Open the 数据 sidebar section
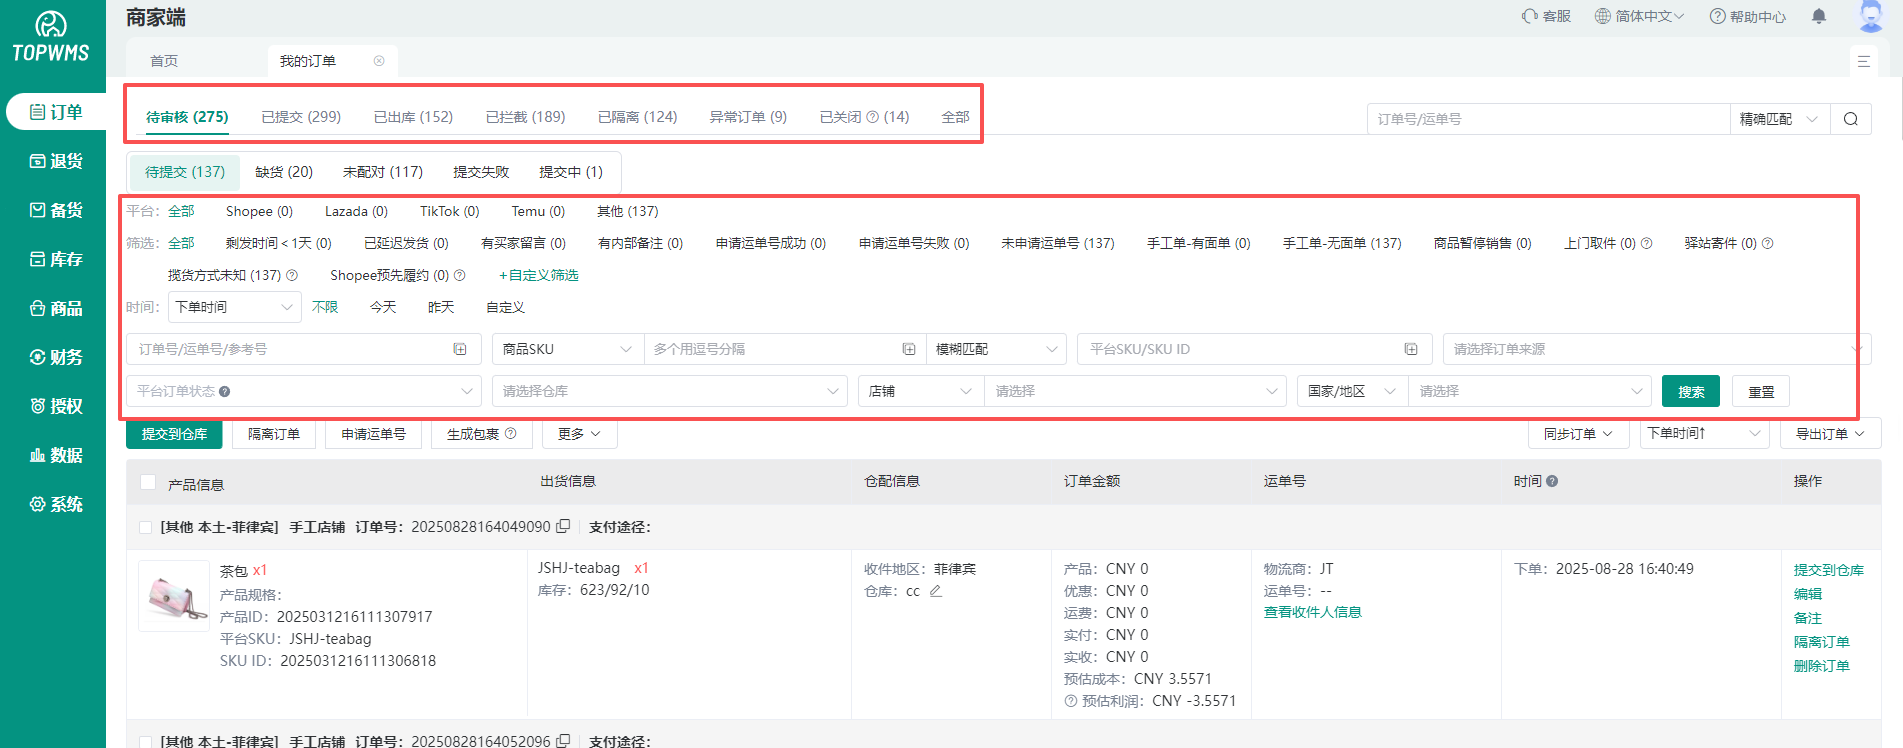1903x748 pixels. tap(55, 455)
